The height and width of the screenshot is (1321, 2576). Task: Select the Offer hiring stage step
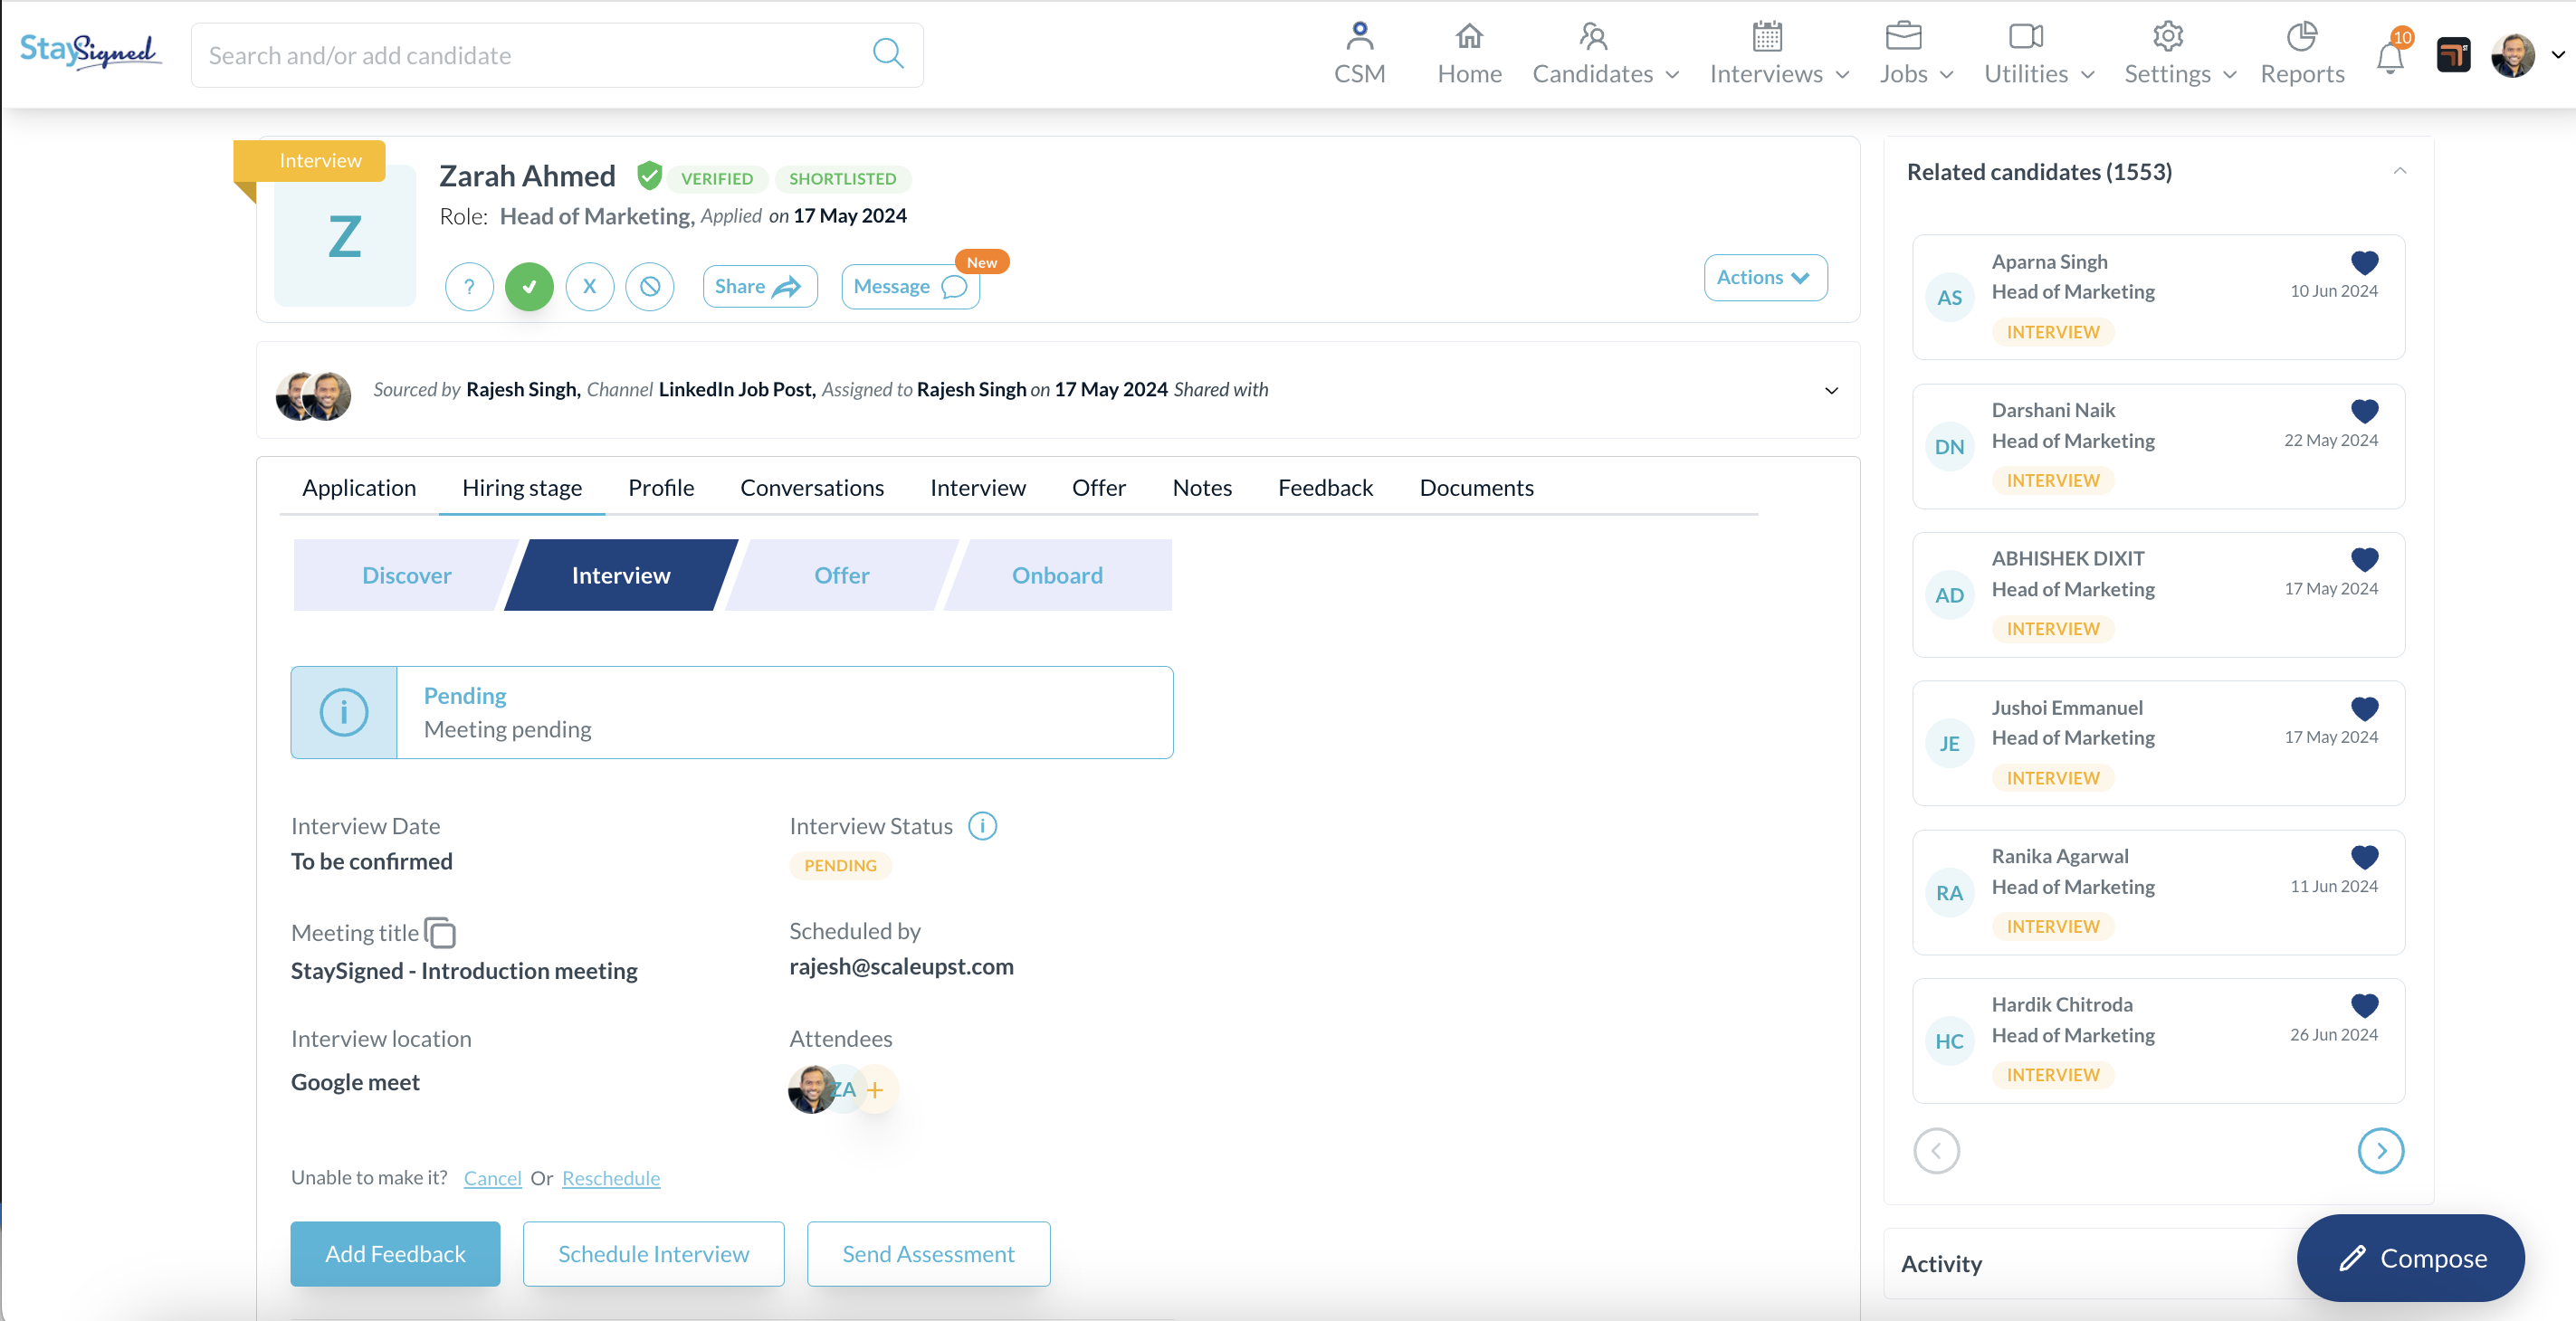pos(841,576)
